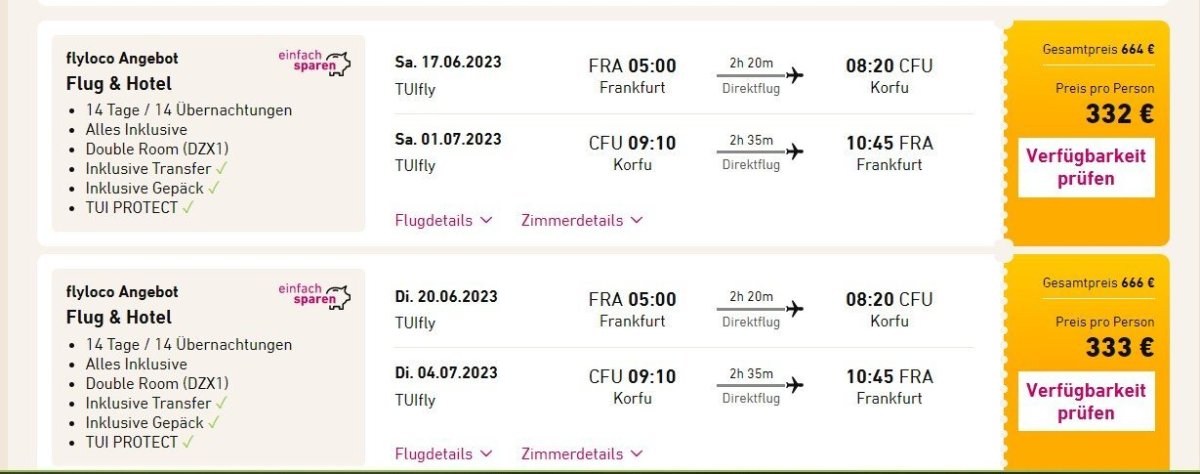Open Zimmerdetails for the 20.06.2023 offer
The height and width of the screenshot is (474, 1200).
(581, 454)
